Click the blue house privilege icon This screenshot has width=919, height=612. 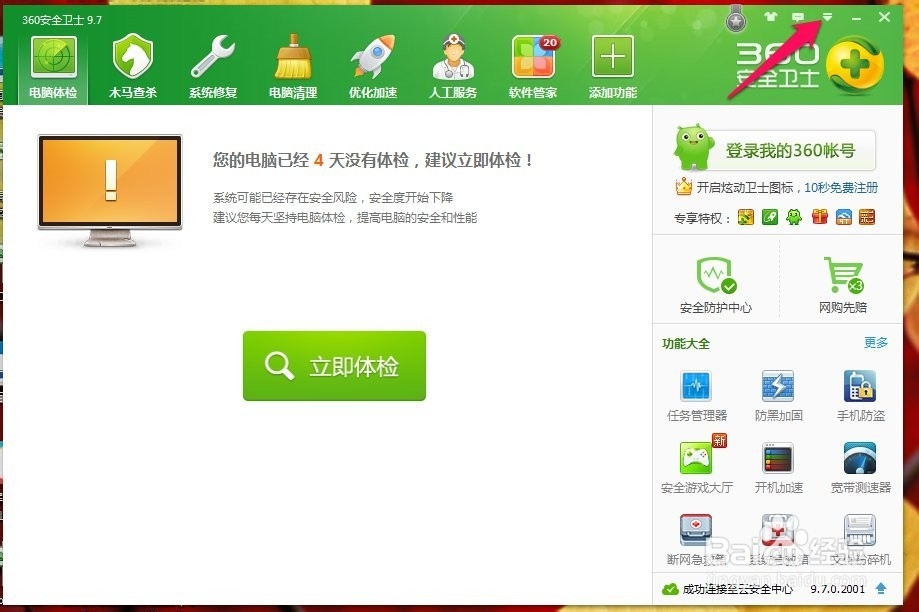pos(843,217)
